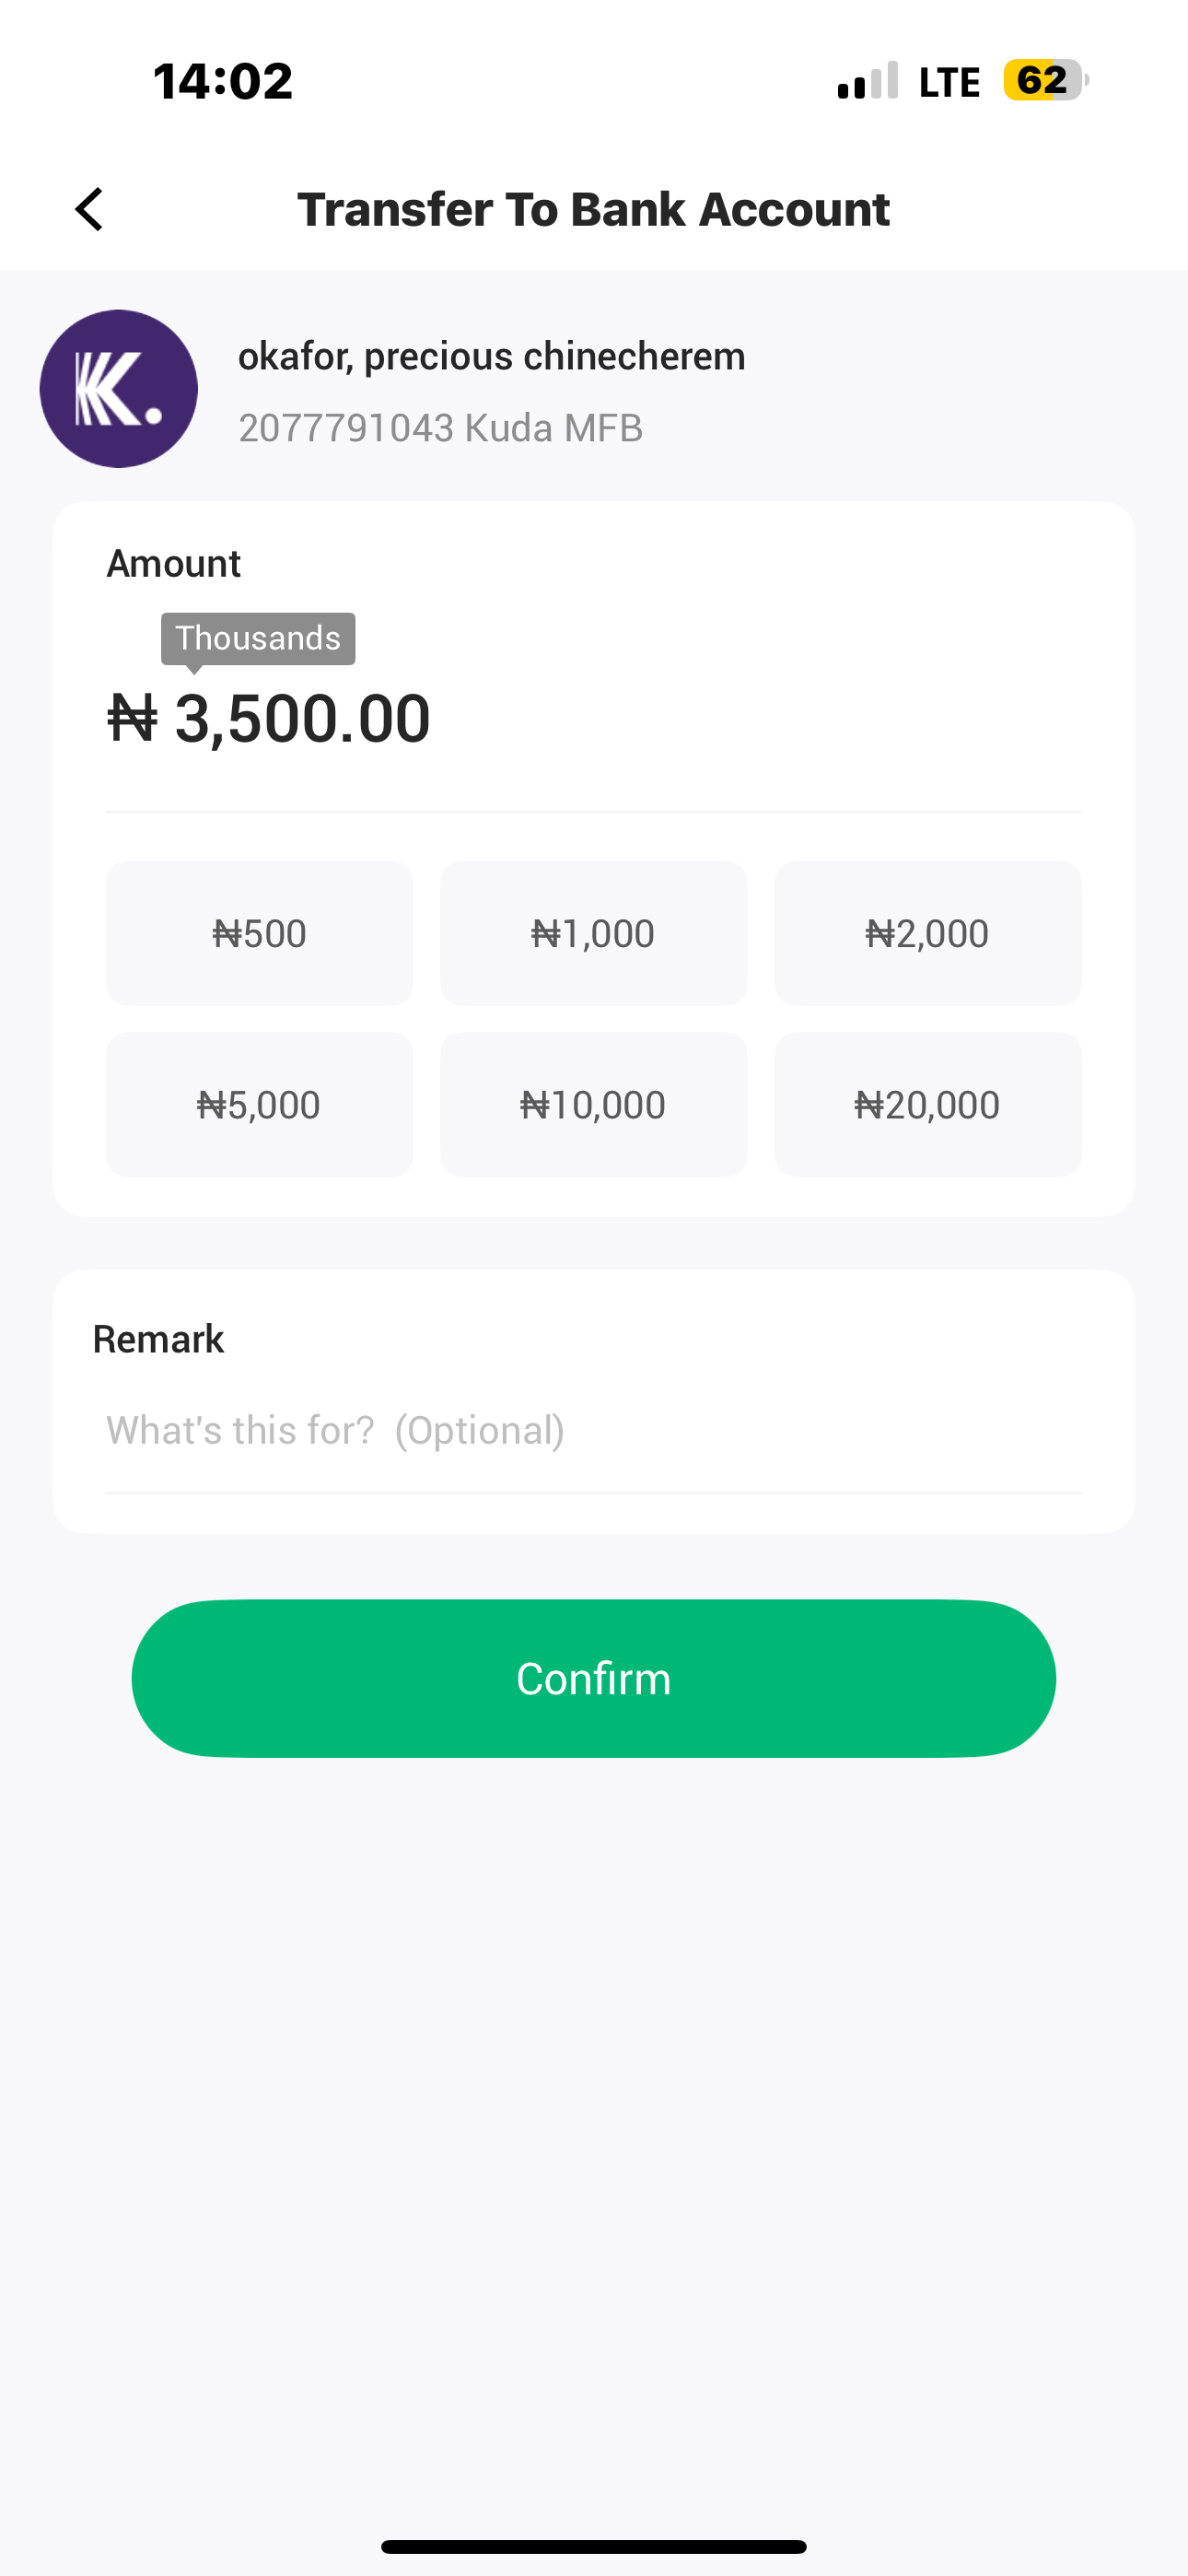Pick the ₦20,000 amount chip
The image size is (1188, 2576).
pyautogui.click(x=927, y=1104)
